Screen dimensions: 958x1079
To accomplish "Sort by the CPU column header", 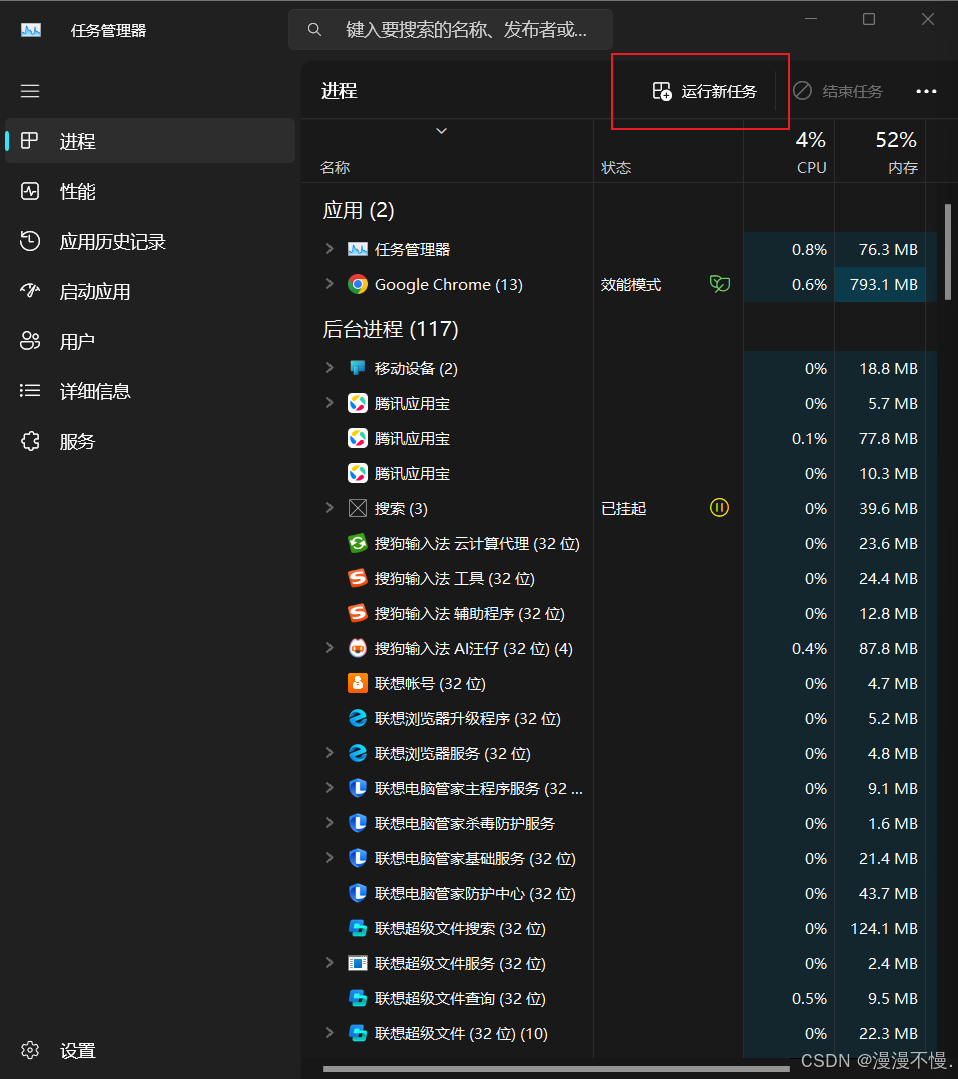I will pos(789,151).
